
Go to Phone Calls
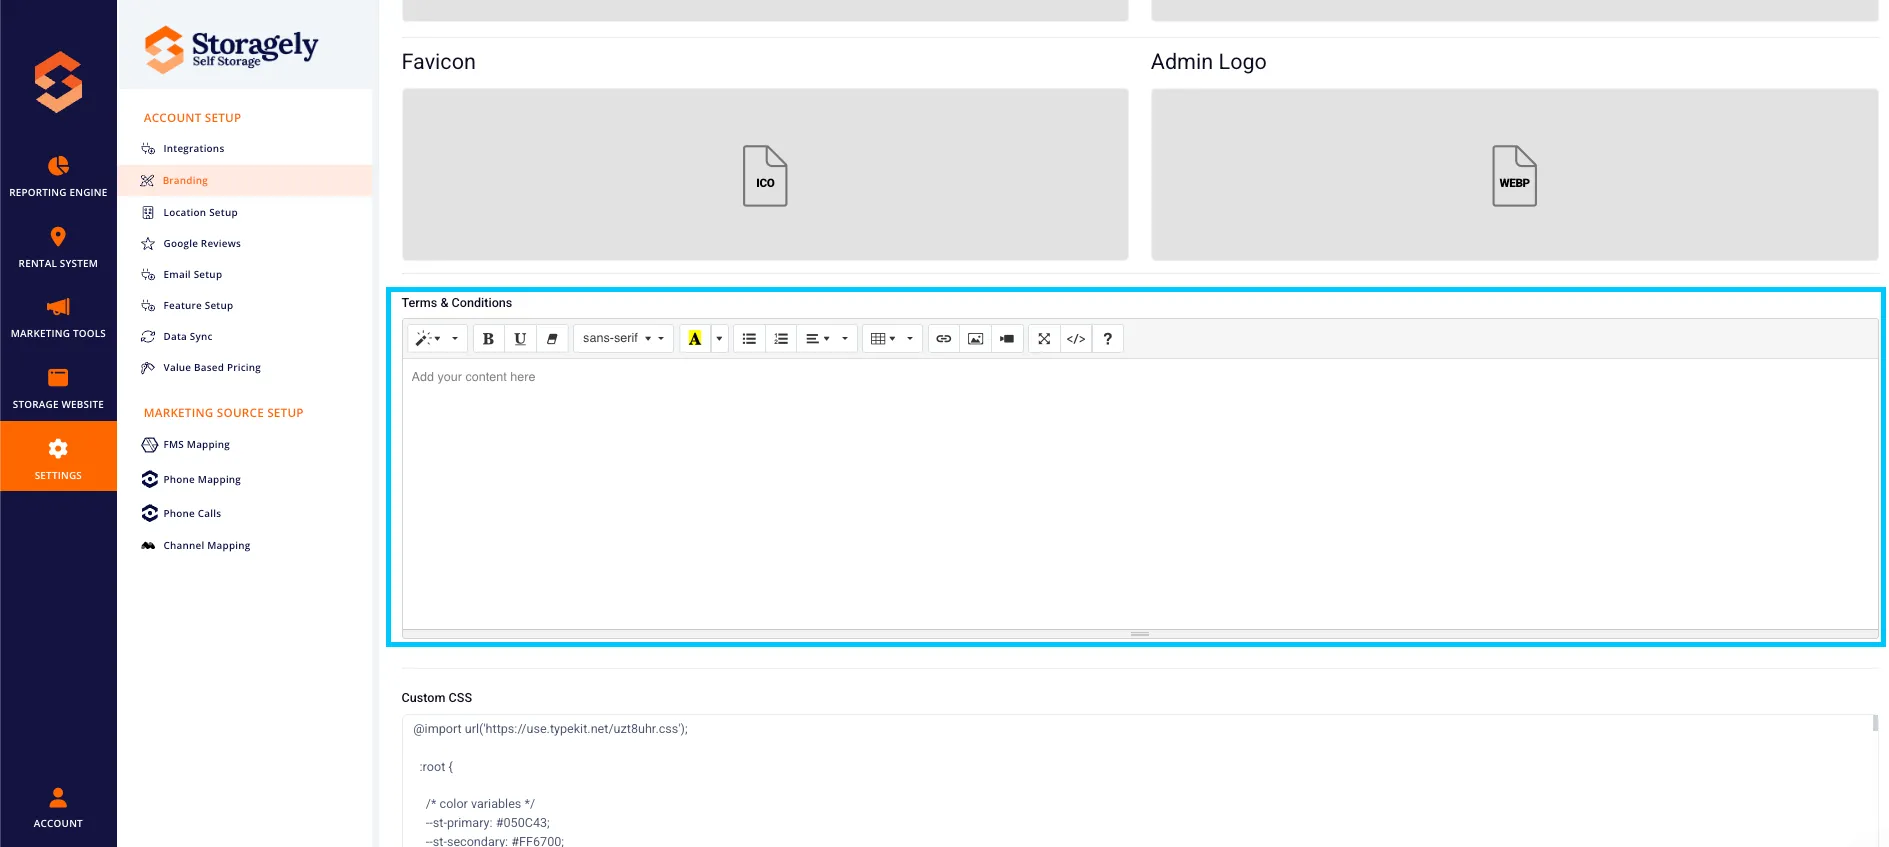(192, 514)
